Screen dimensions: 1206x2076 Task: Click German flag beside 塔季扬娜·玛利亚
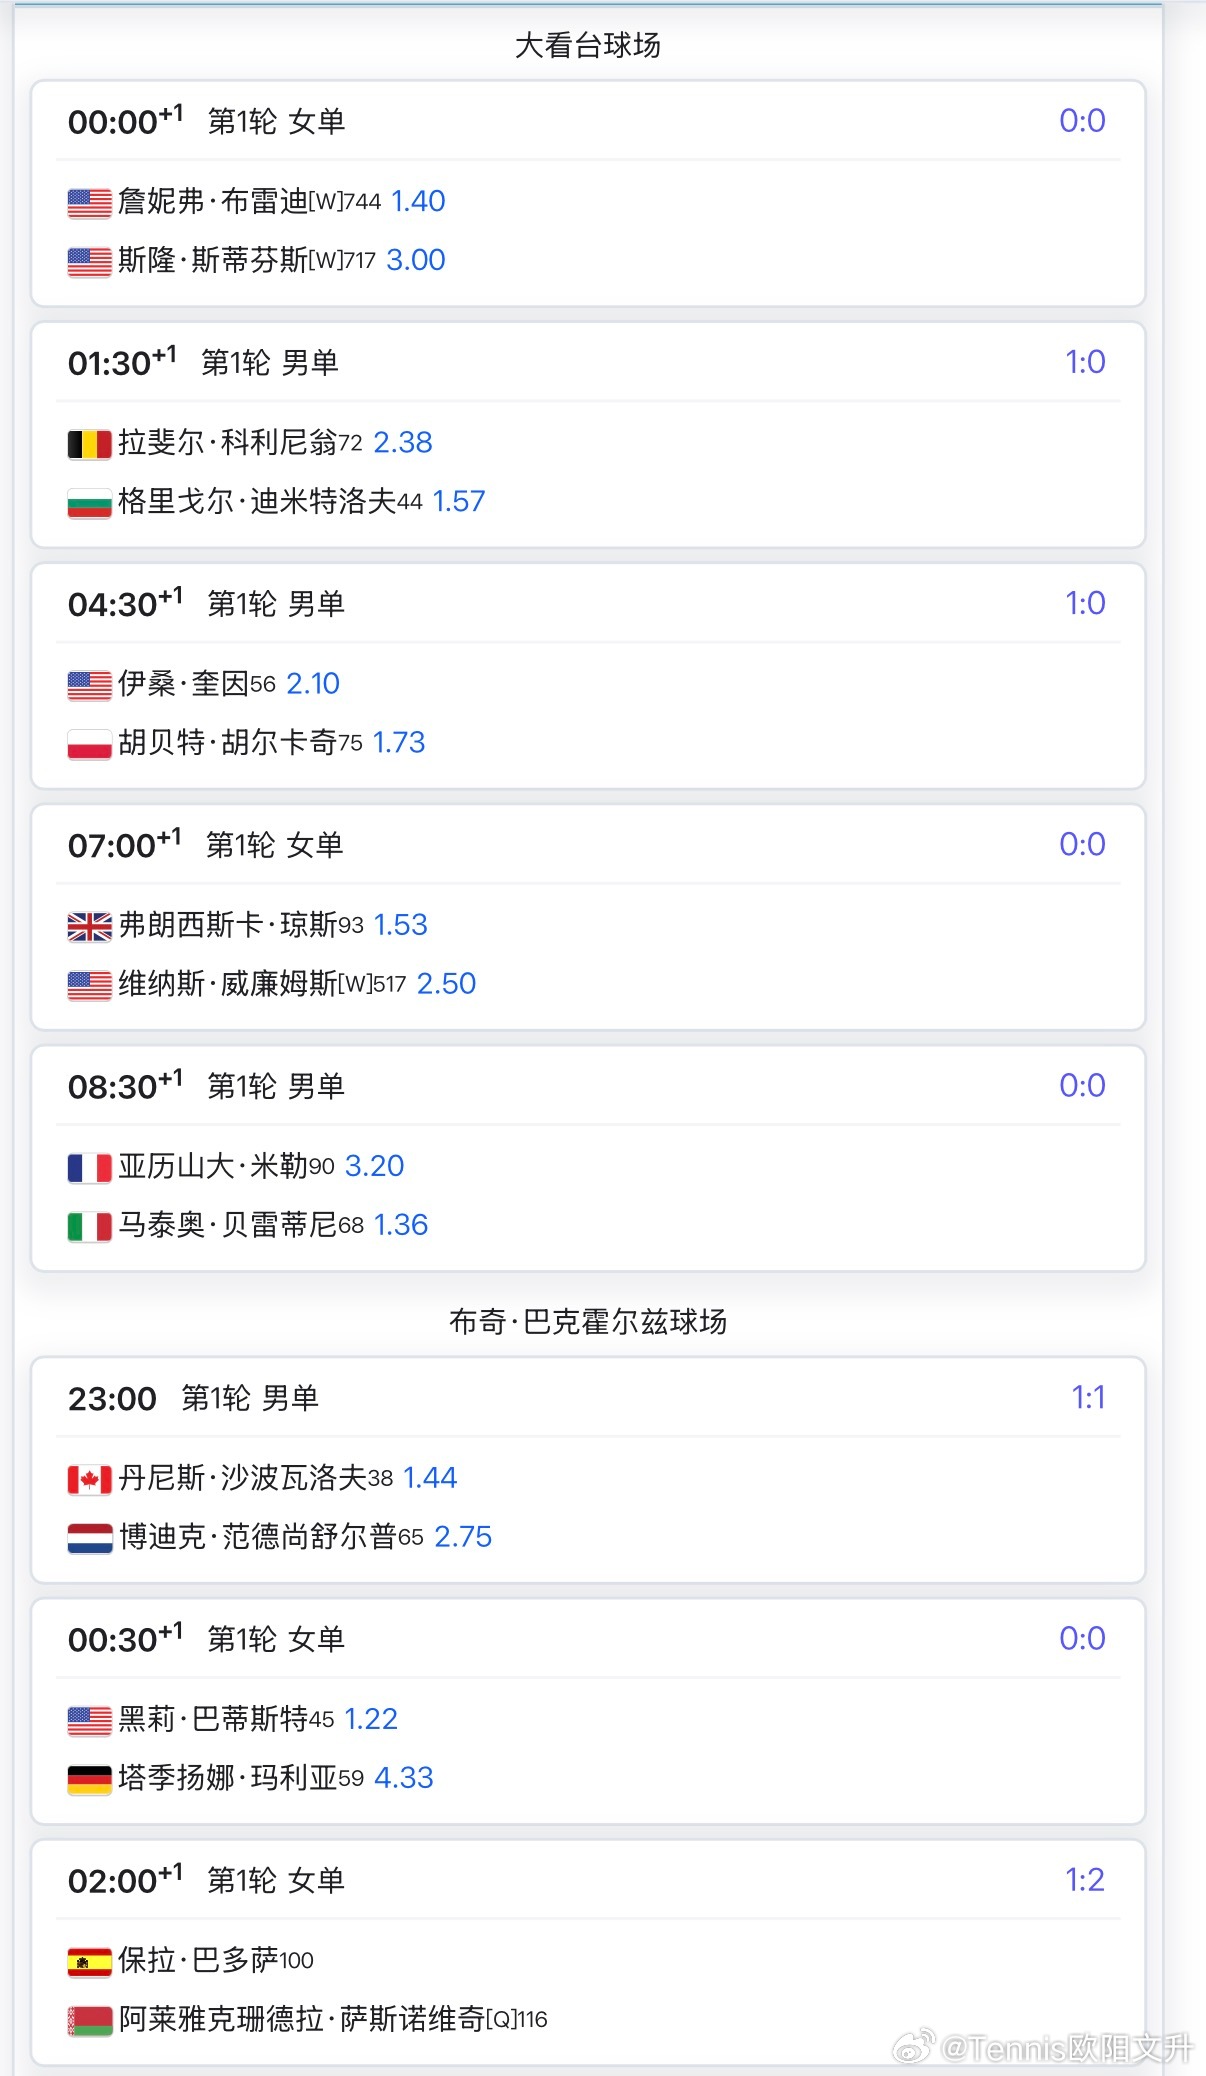point(89,1780)
